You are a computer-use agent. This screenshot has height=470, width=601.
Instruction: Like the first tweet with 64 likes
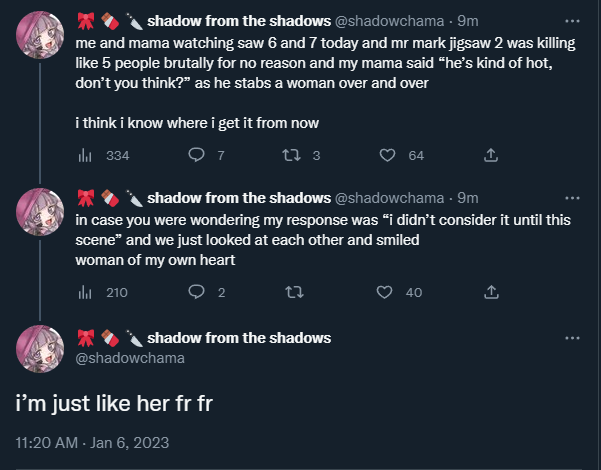point(388,155)
